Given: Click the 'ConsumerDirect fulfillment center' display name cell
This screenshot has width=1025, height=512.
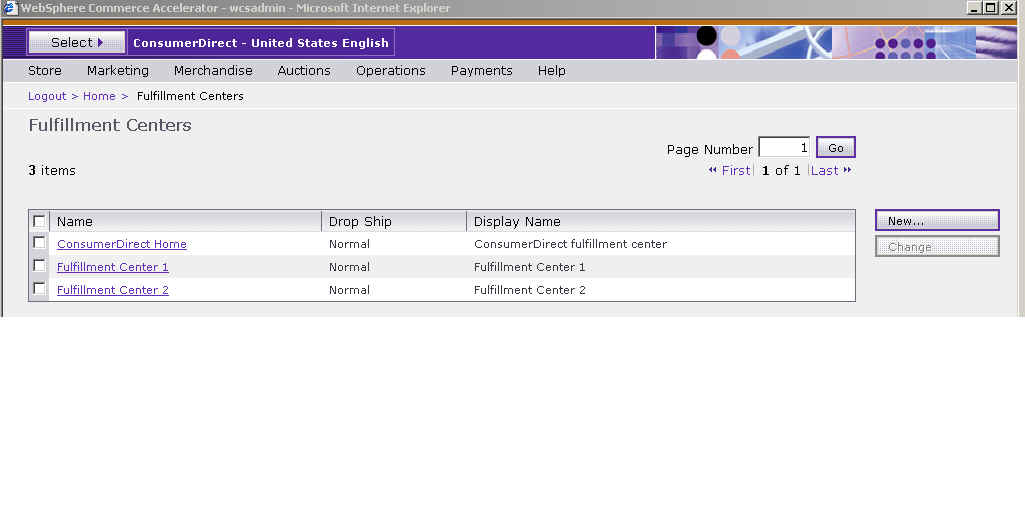Looking at the screenshot, I should tap(570, 244).
